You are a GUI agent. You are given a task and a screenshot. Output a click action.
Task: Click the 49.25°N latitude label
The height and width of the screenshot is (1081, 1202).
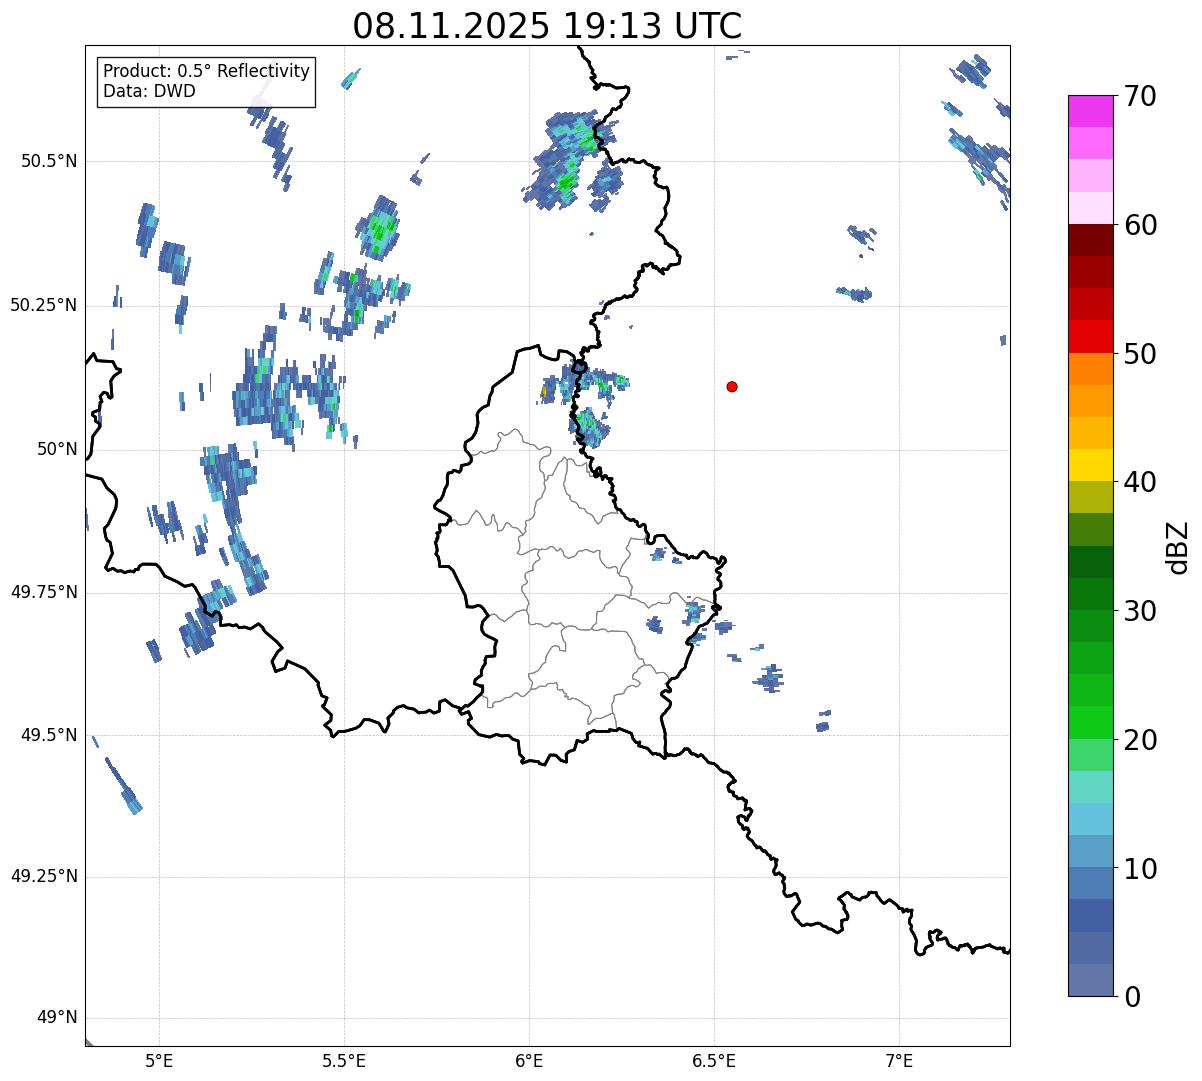[44, 876]
